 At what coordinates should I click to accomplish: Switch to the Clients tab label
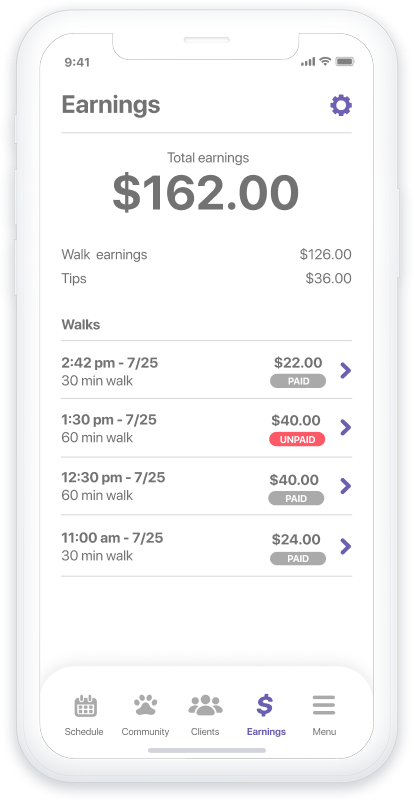(x=205, y=732)
